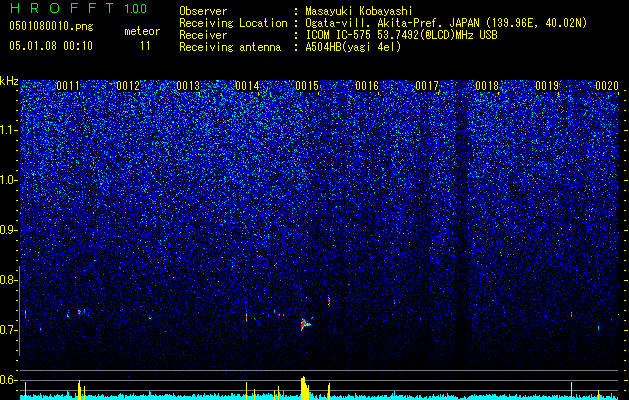Click time marker 0012
629x400 pixels.
pyautogui.click(x=128, y=86)
